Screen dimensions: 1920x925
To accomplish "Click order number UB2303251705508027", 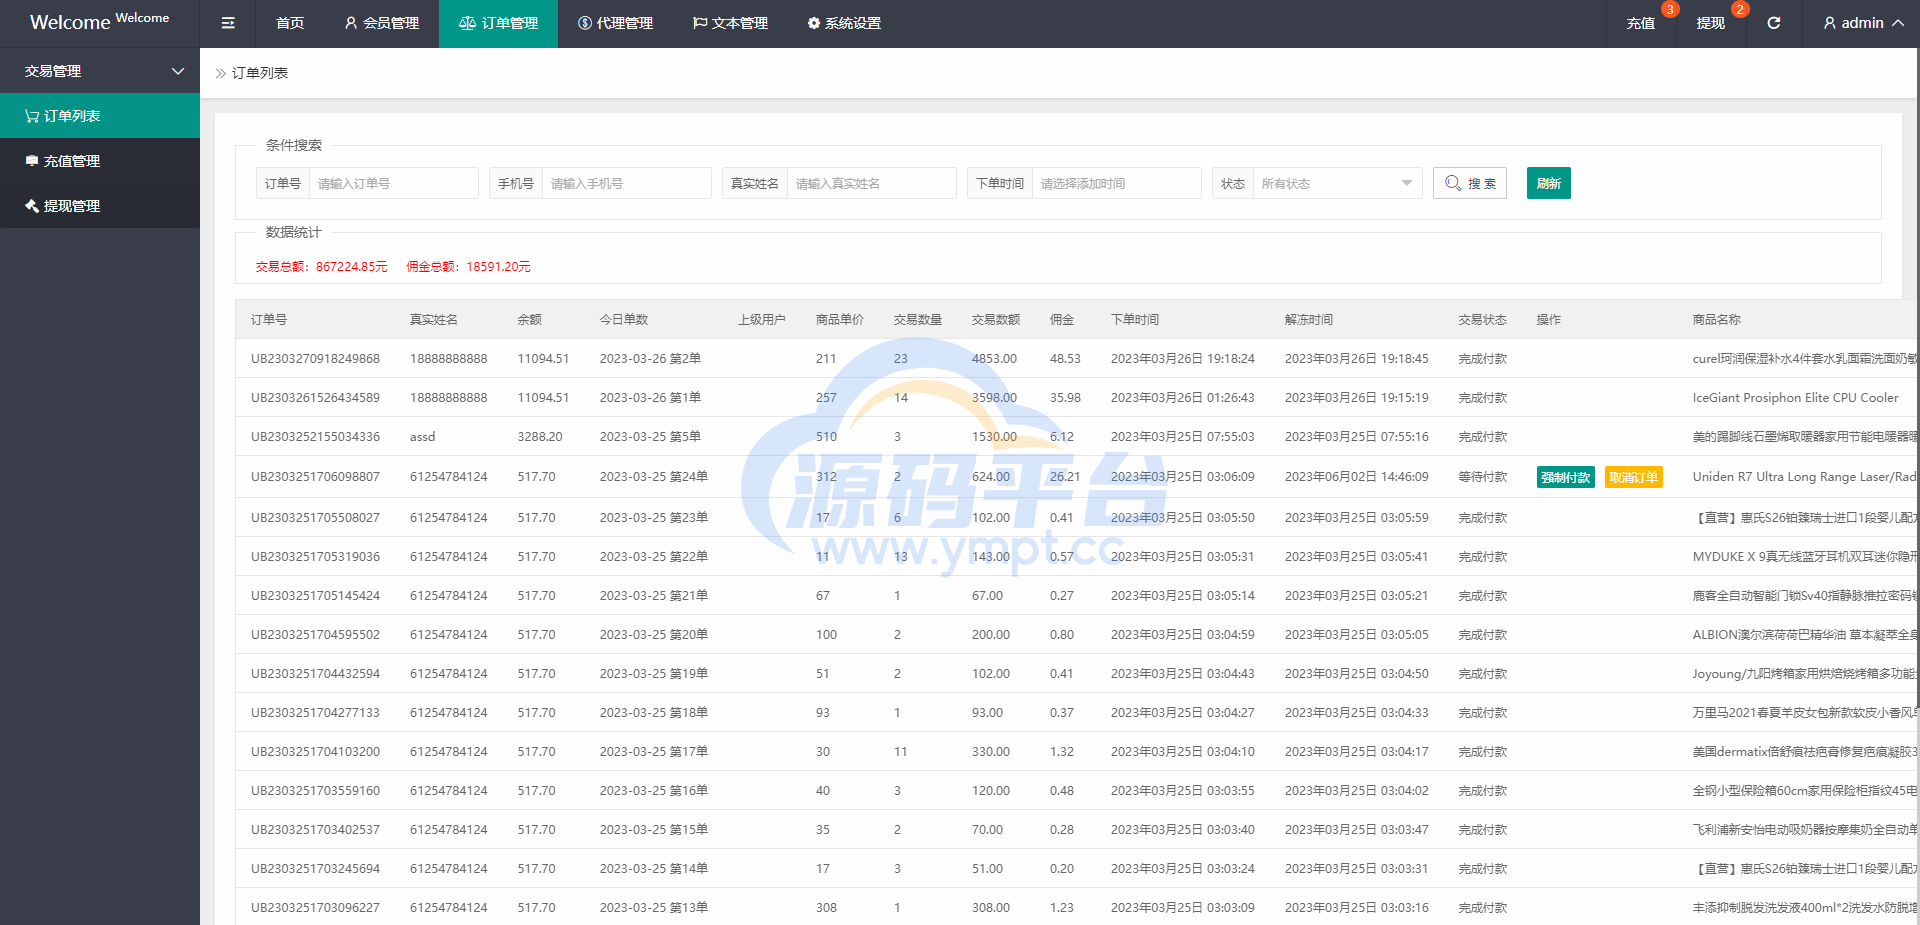I will coord(315,518).
